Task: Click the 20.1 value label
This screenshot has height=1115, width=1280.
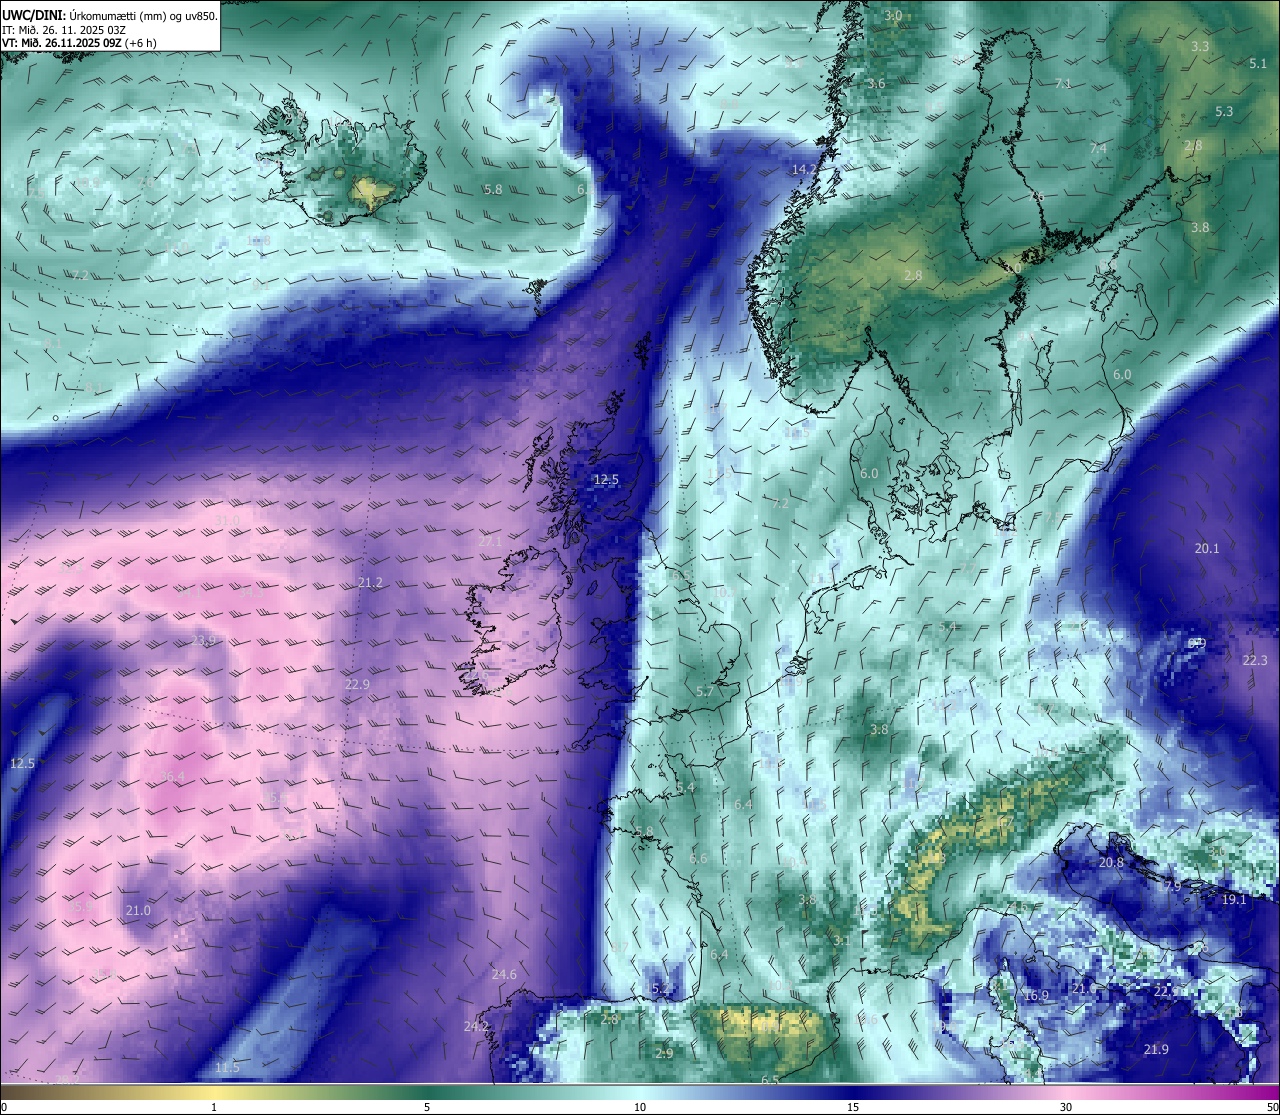Action: point(1207,548)
